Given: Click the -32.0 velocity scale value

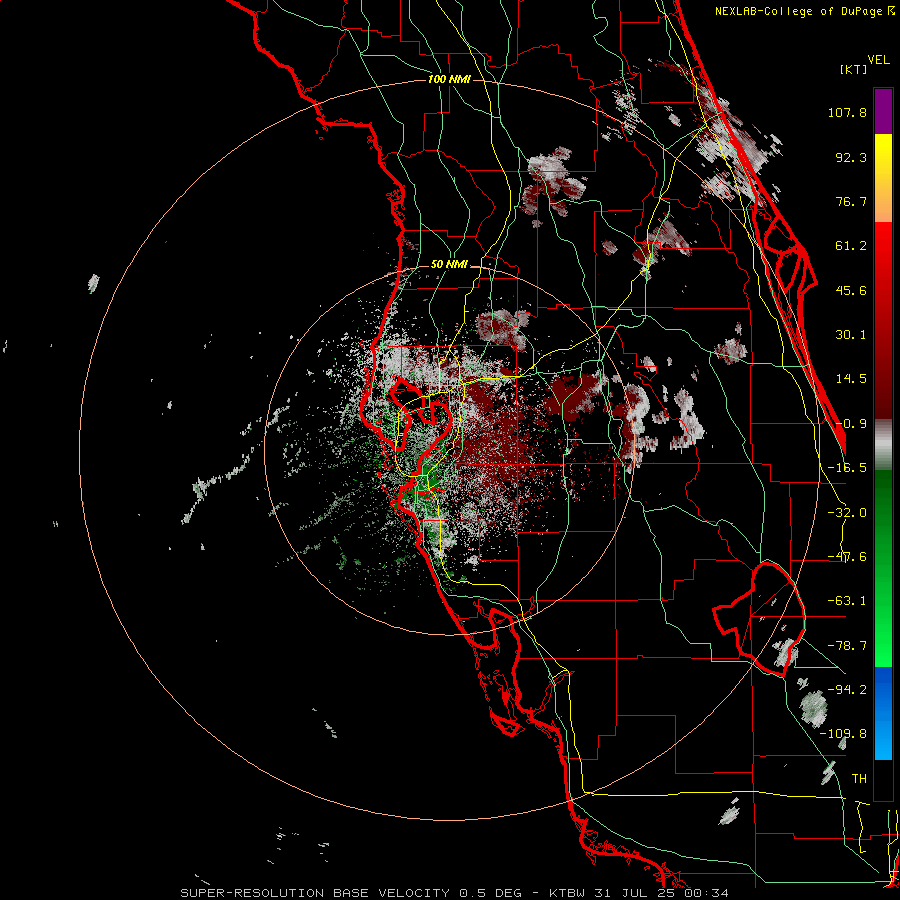Looking at the screenshot, I should point(847,513).
